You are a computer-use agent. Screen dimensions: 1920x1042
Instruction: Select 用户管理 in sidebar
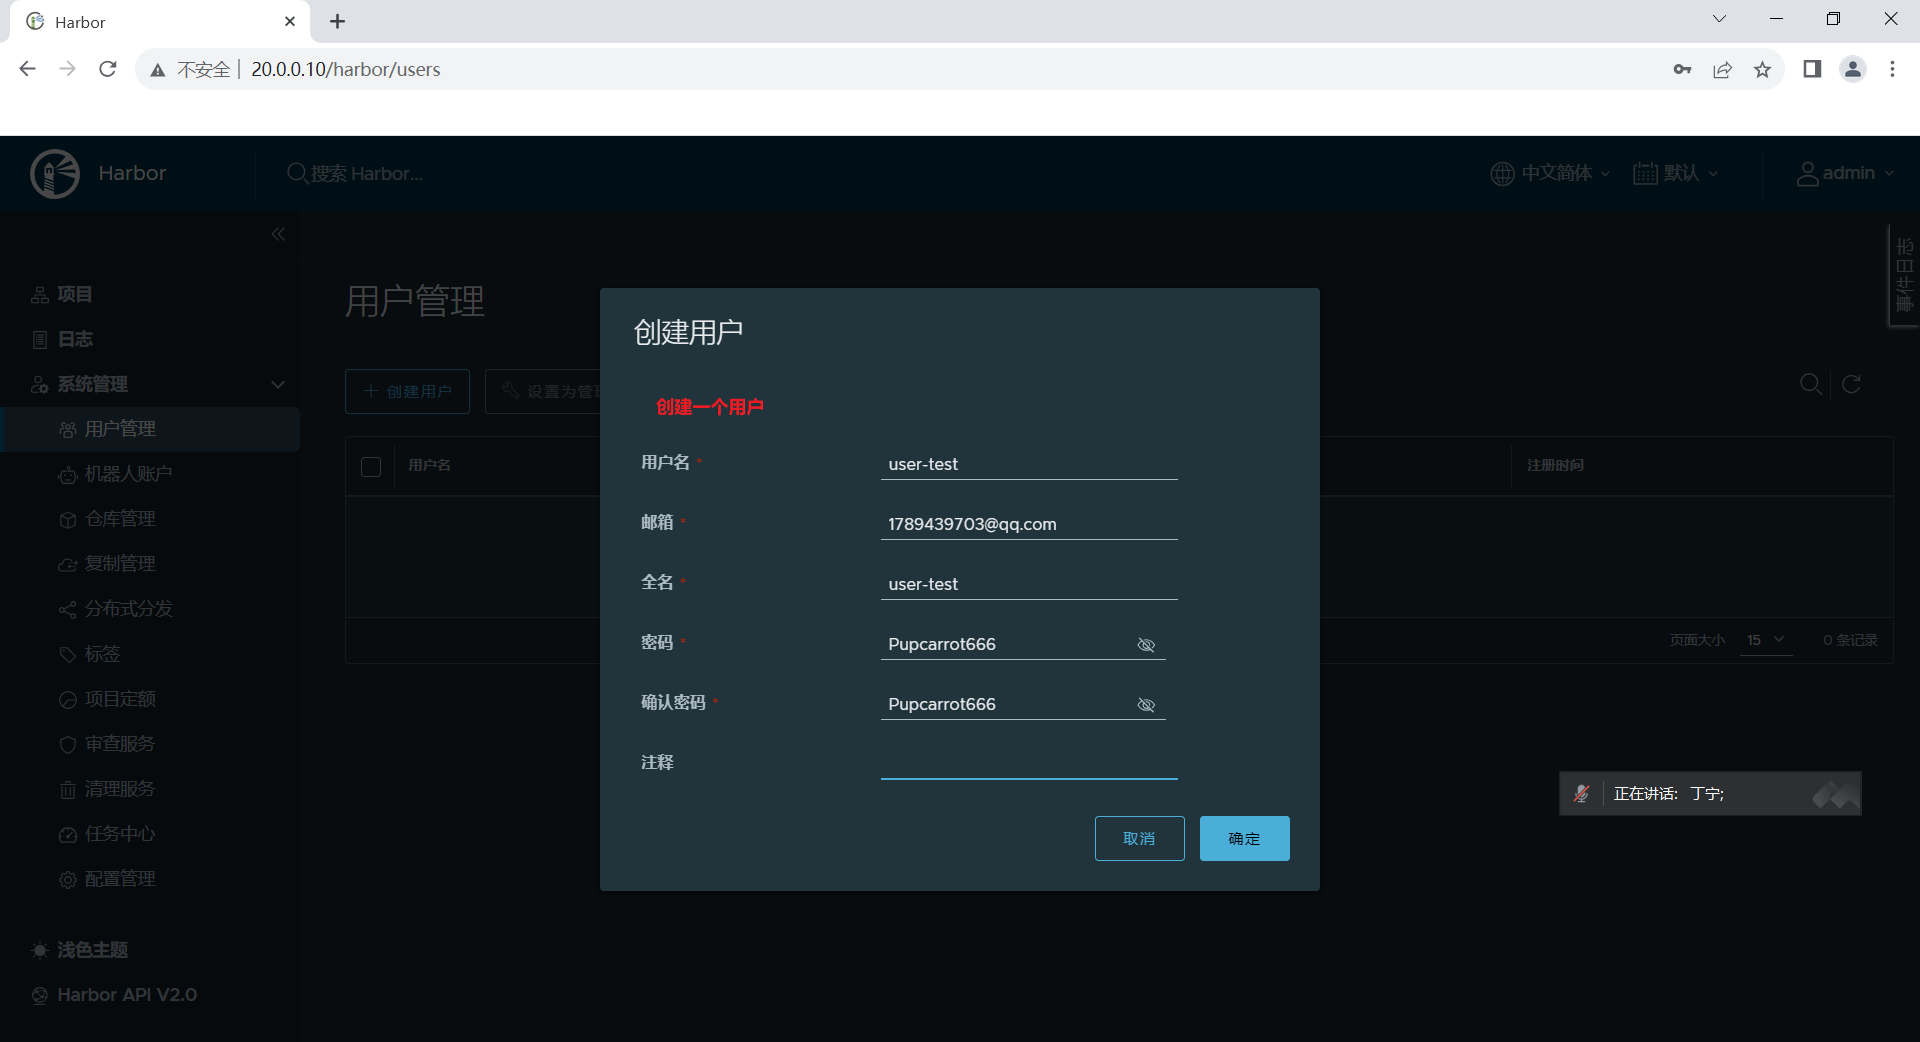pyautogui.click(x=150, y=429)
